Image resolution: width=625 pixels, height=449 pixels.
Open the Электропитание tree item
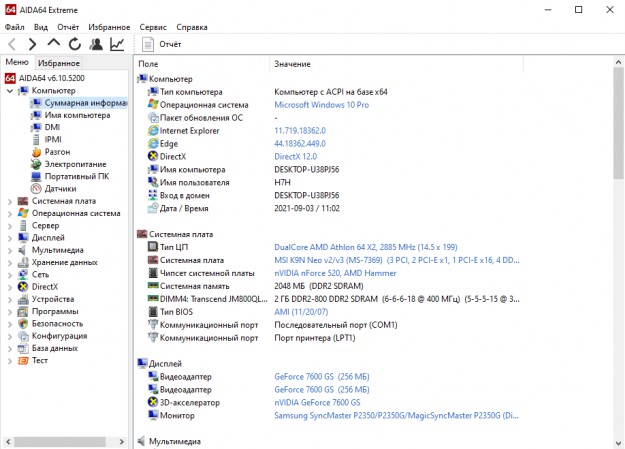coord(75,164)
